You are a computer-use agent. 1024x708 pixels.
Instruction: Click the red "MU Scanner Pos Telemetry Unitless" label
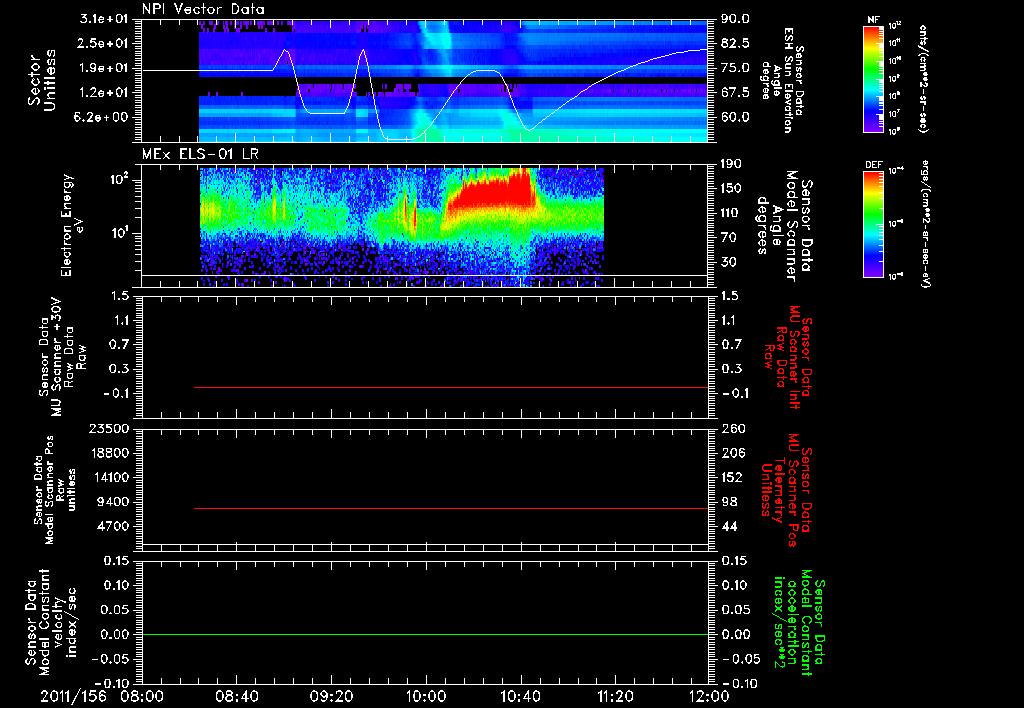(x=787, y=490)
